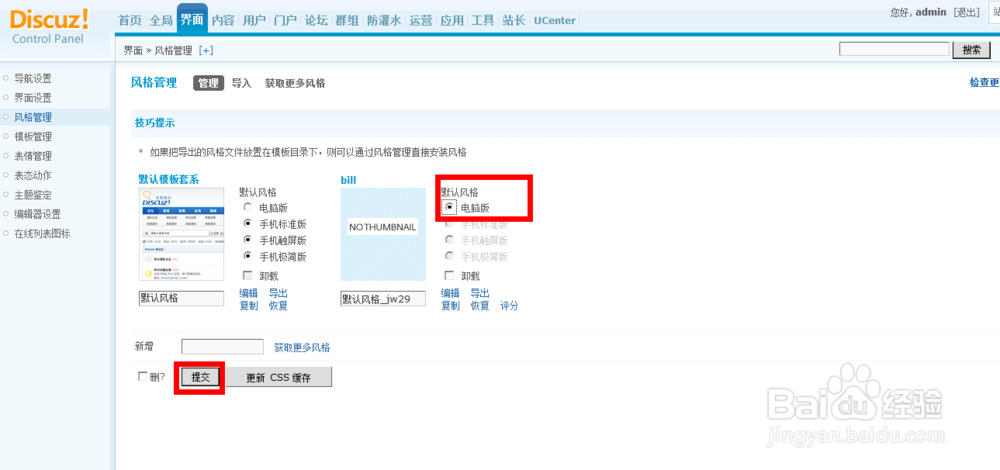Open 在线列表图标 in the sidebar
Image resolution: width=1000 pixels, height=470 pixels.
tap(42, 233)
